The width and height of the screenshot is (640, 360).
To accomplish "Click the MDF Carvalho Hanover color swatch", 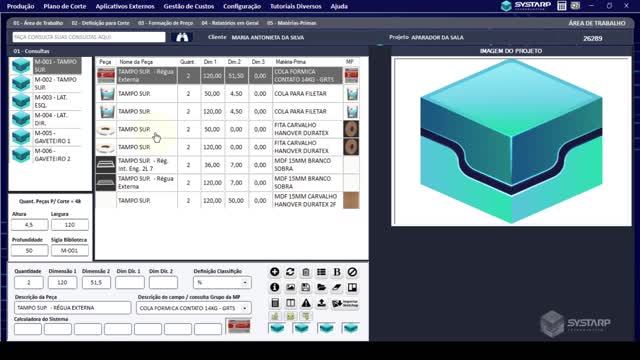I will (351, 200).
